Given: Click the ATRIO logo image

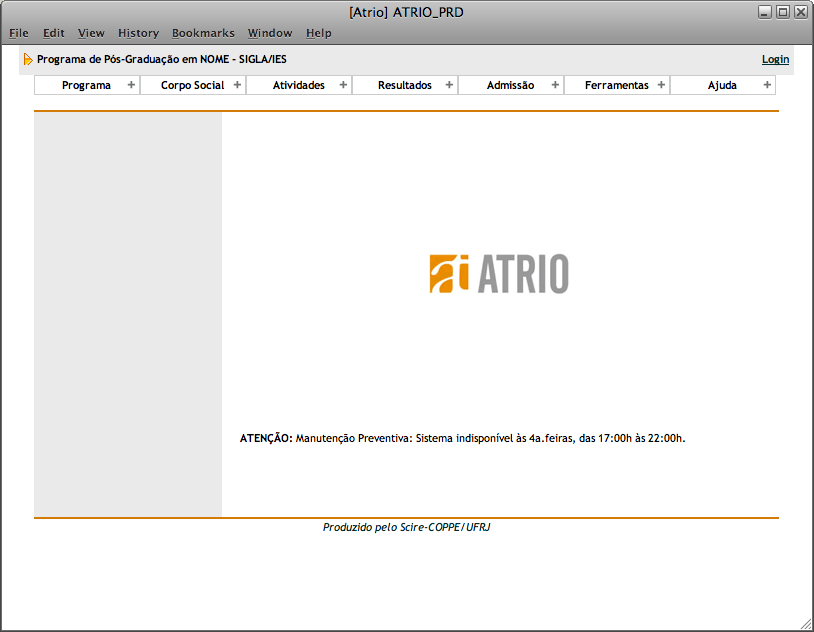Looking at the screenshot, I should pos(499,274).
